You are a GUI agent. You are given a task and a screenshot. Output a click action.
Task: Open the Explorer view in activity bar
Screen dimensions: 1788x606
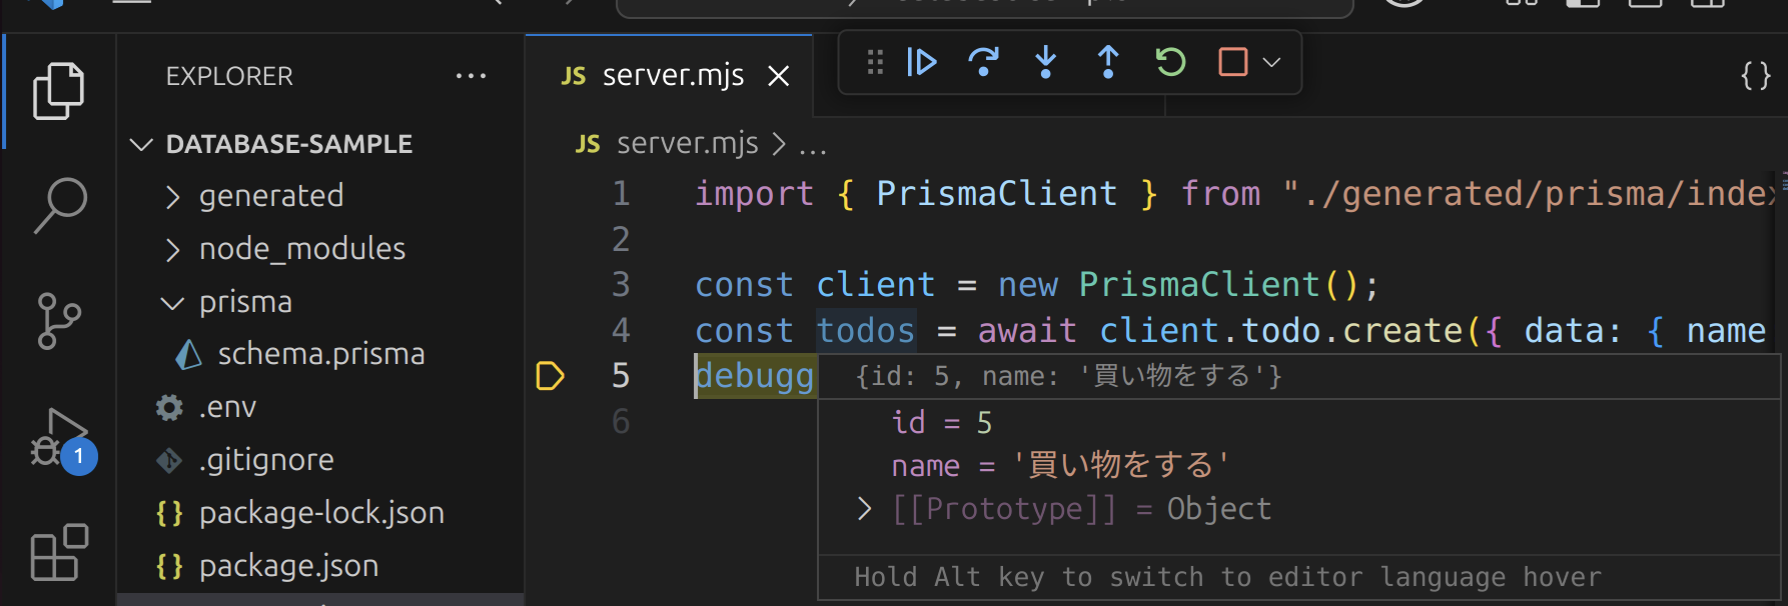(x=58, y=91)
